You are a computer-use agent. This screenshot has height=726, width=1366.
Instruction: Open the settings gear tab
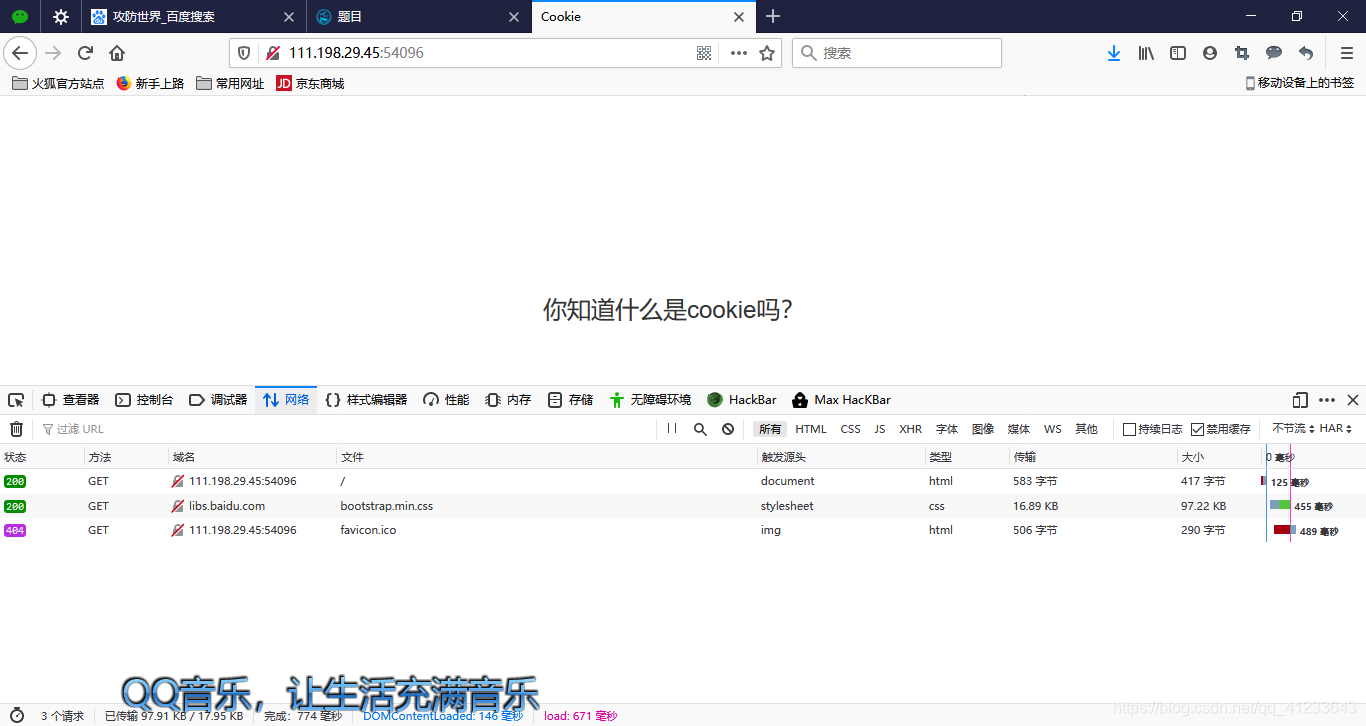[61, 17]
